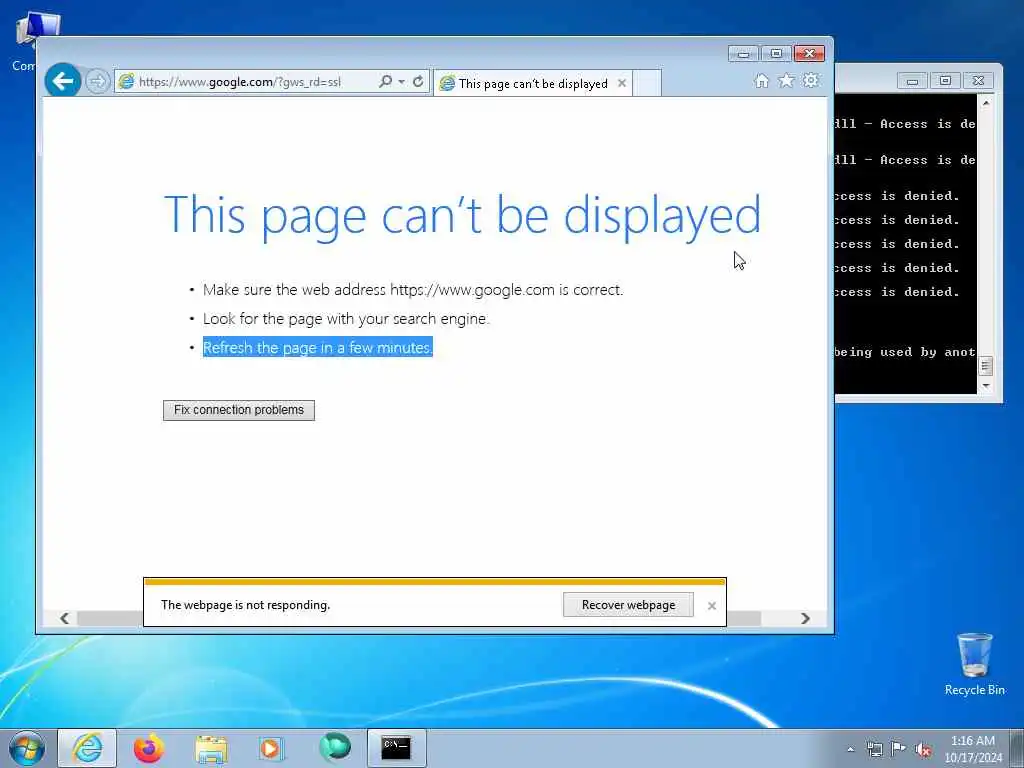Viewport: 1024px width, 768px height.
Task: Refresh the page with the reload icon
Action: [x=418, y=81]
